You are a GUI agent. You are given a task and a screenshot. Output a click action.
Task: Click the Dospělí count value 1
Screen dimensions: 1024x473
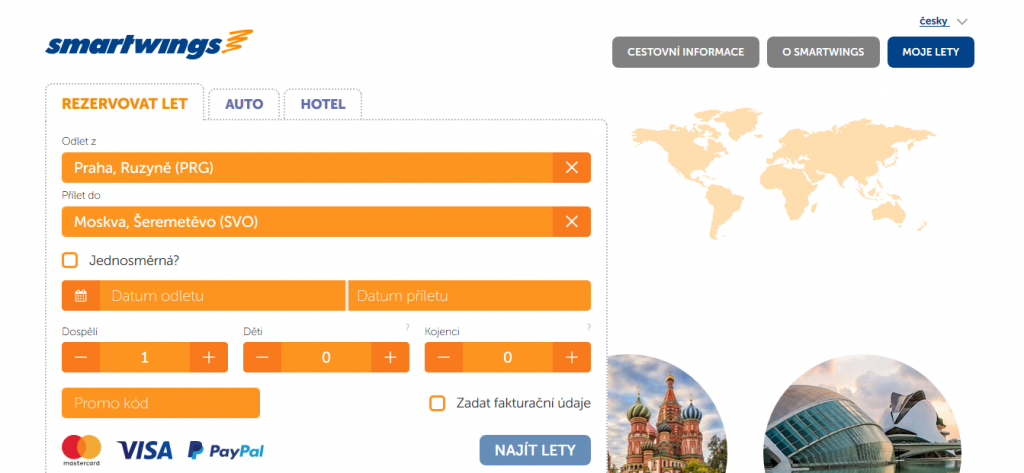[145, 357]
